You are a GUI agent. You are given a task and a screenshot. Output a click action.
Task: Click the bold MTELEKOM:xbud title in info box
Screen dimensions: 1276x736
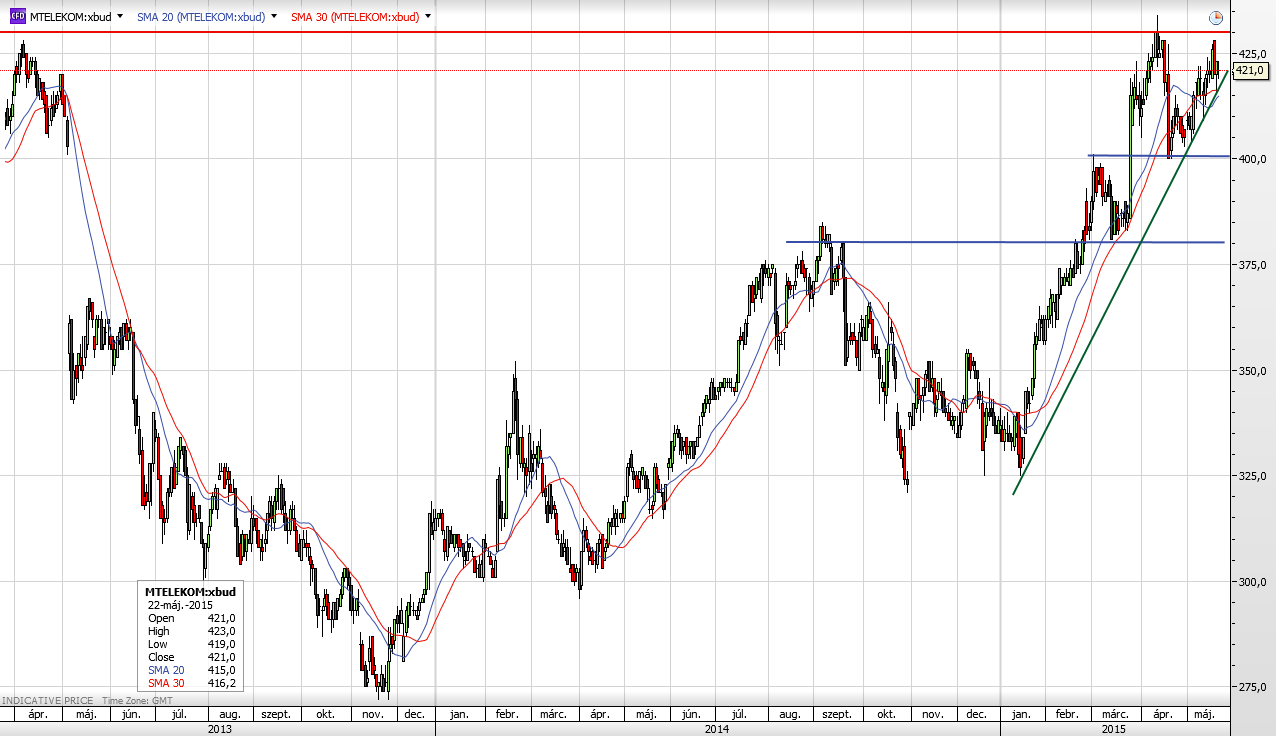[190, 592]
